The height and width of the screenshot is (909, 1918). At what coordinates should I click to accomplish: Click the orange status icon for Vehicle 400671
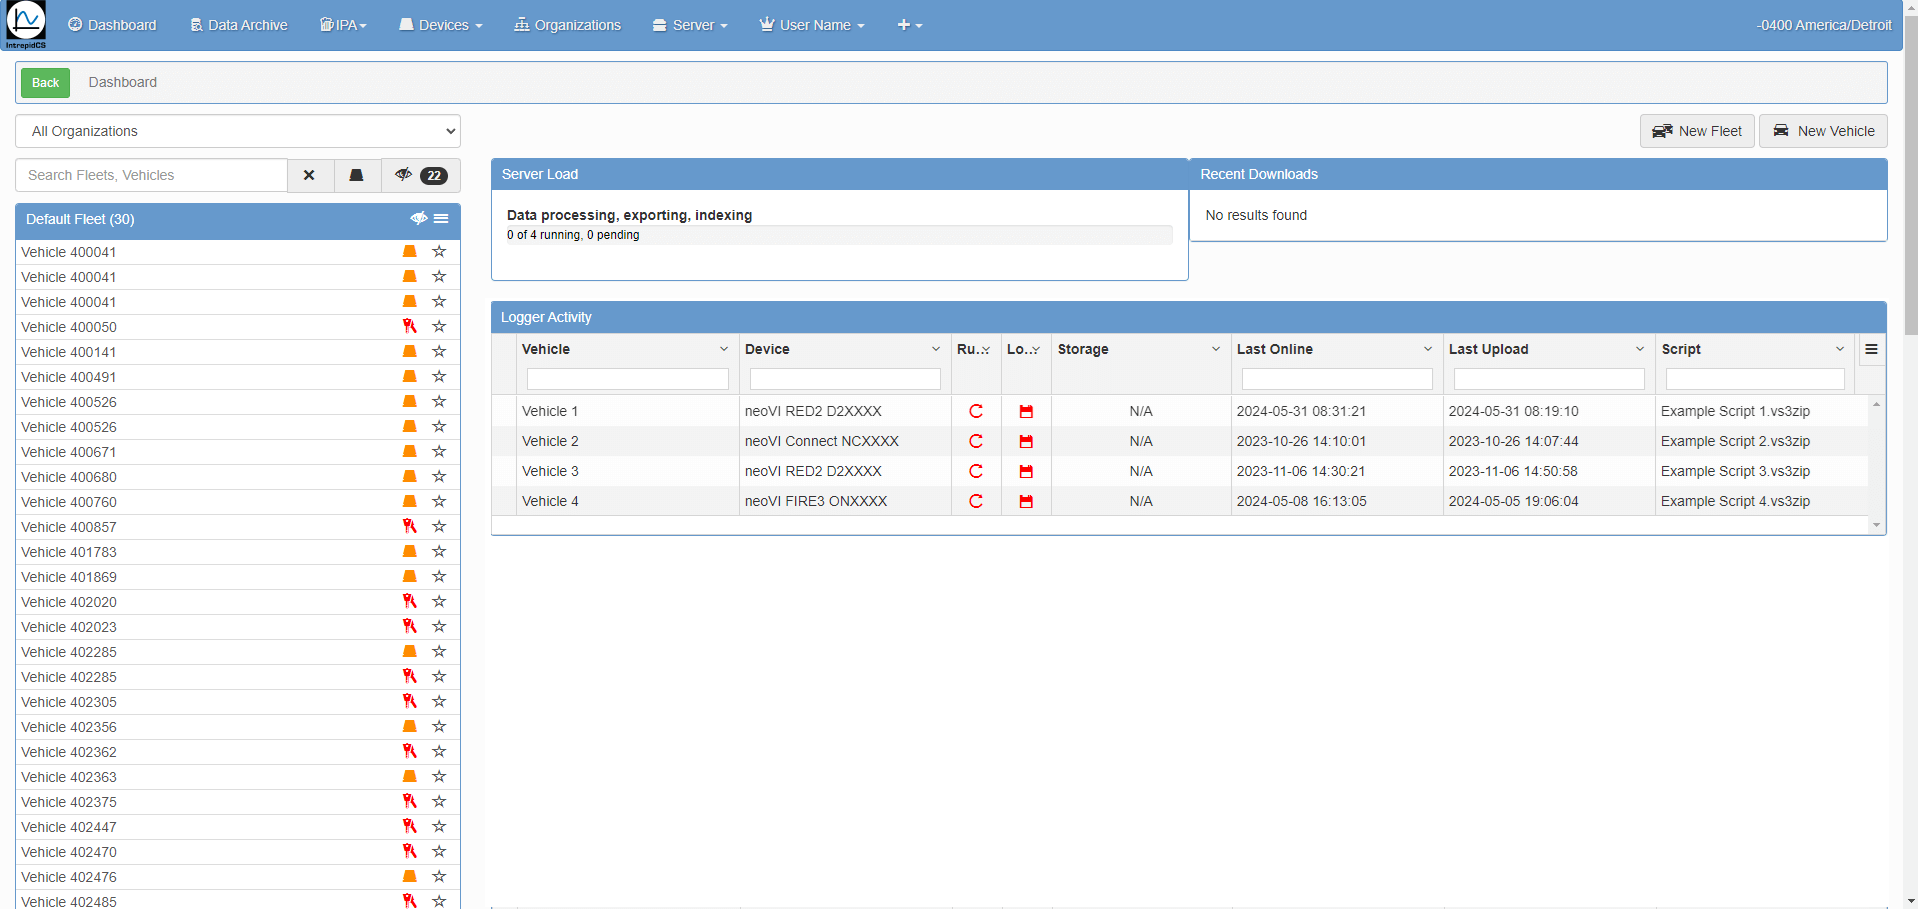point(409,451)
